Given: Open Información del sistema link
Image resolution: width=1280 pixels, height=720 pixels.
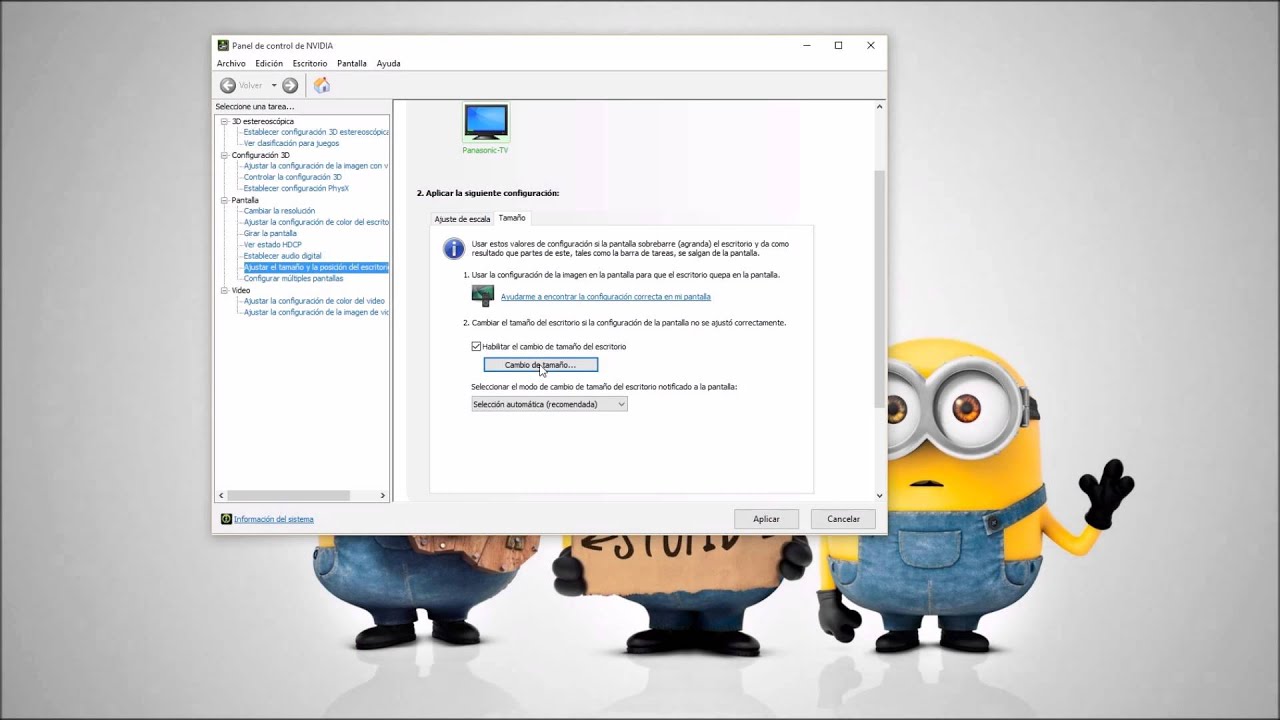Looking at the screenshot, I should [x=274, y=519].
